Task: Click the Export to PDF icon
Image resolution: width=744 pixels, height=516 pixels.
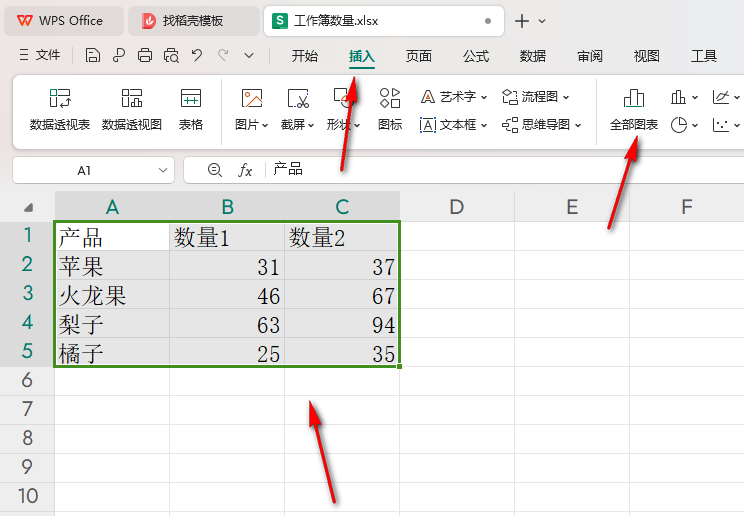Action: click(119, 56)
